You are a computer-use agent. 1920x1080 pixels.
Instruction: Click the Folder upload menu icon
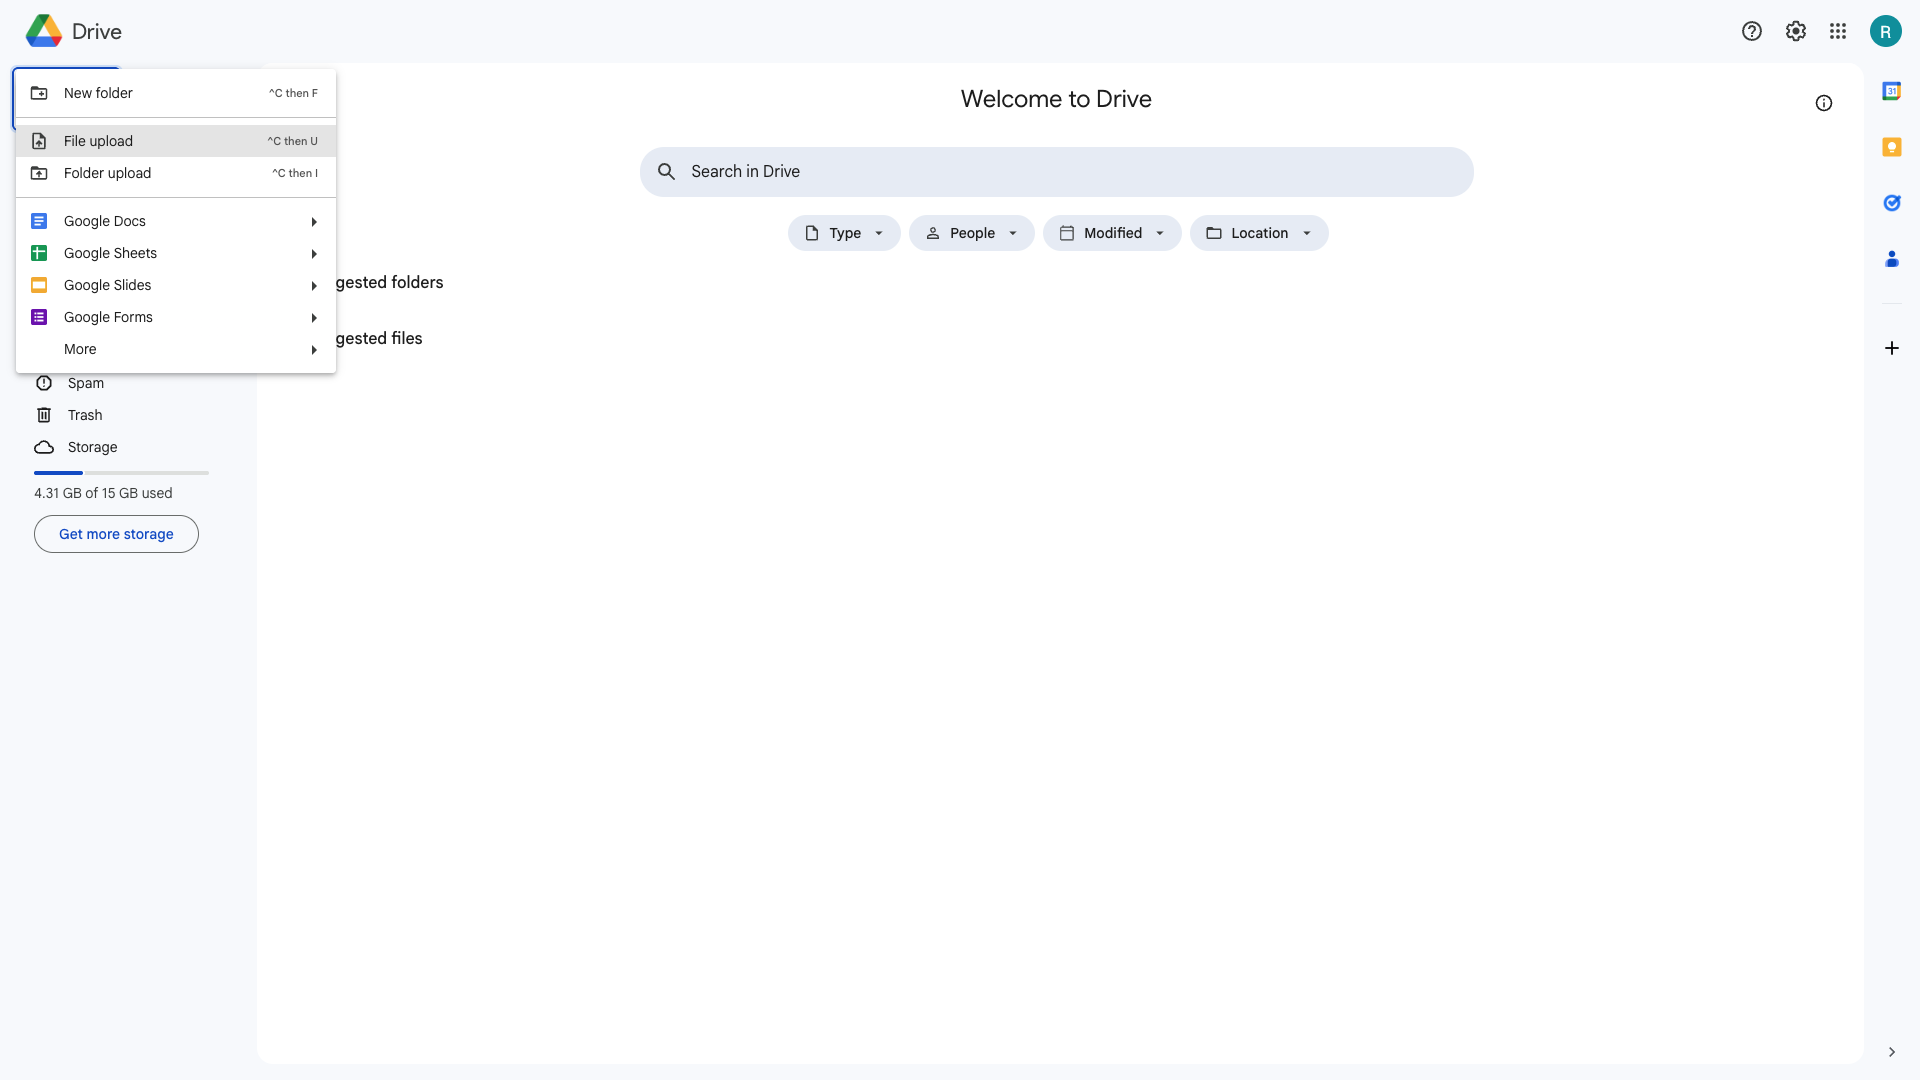click(39, 173)
